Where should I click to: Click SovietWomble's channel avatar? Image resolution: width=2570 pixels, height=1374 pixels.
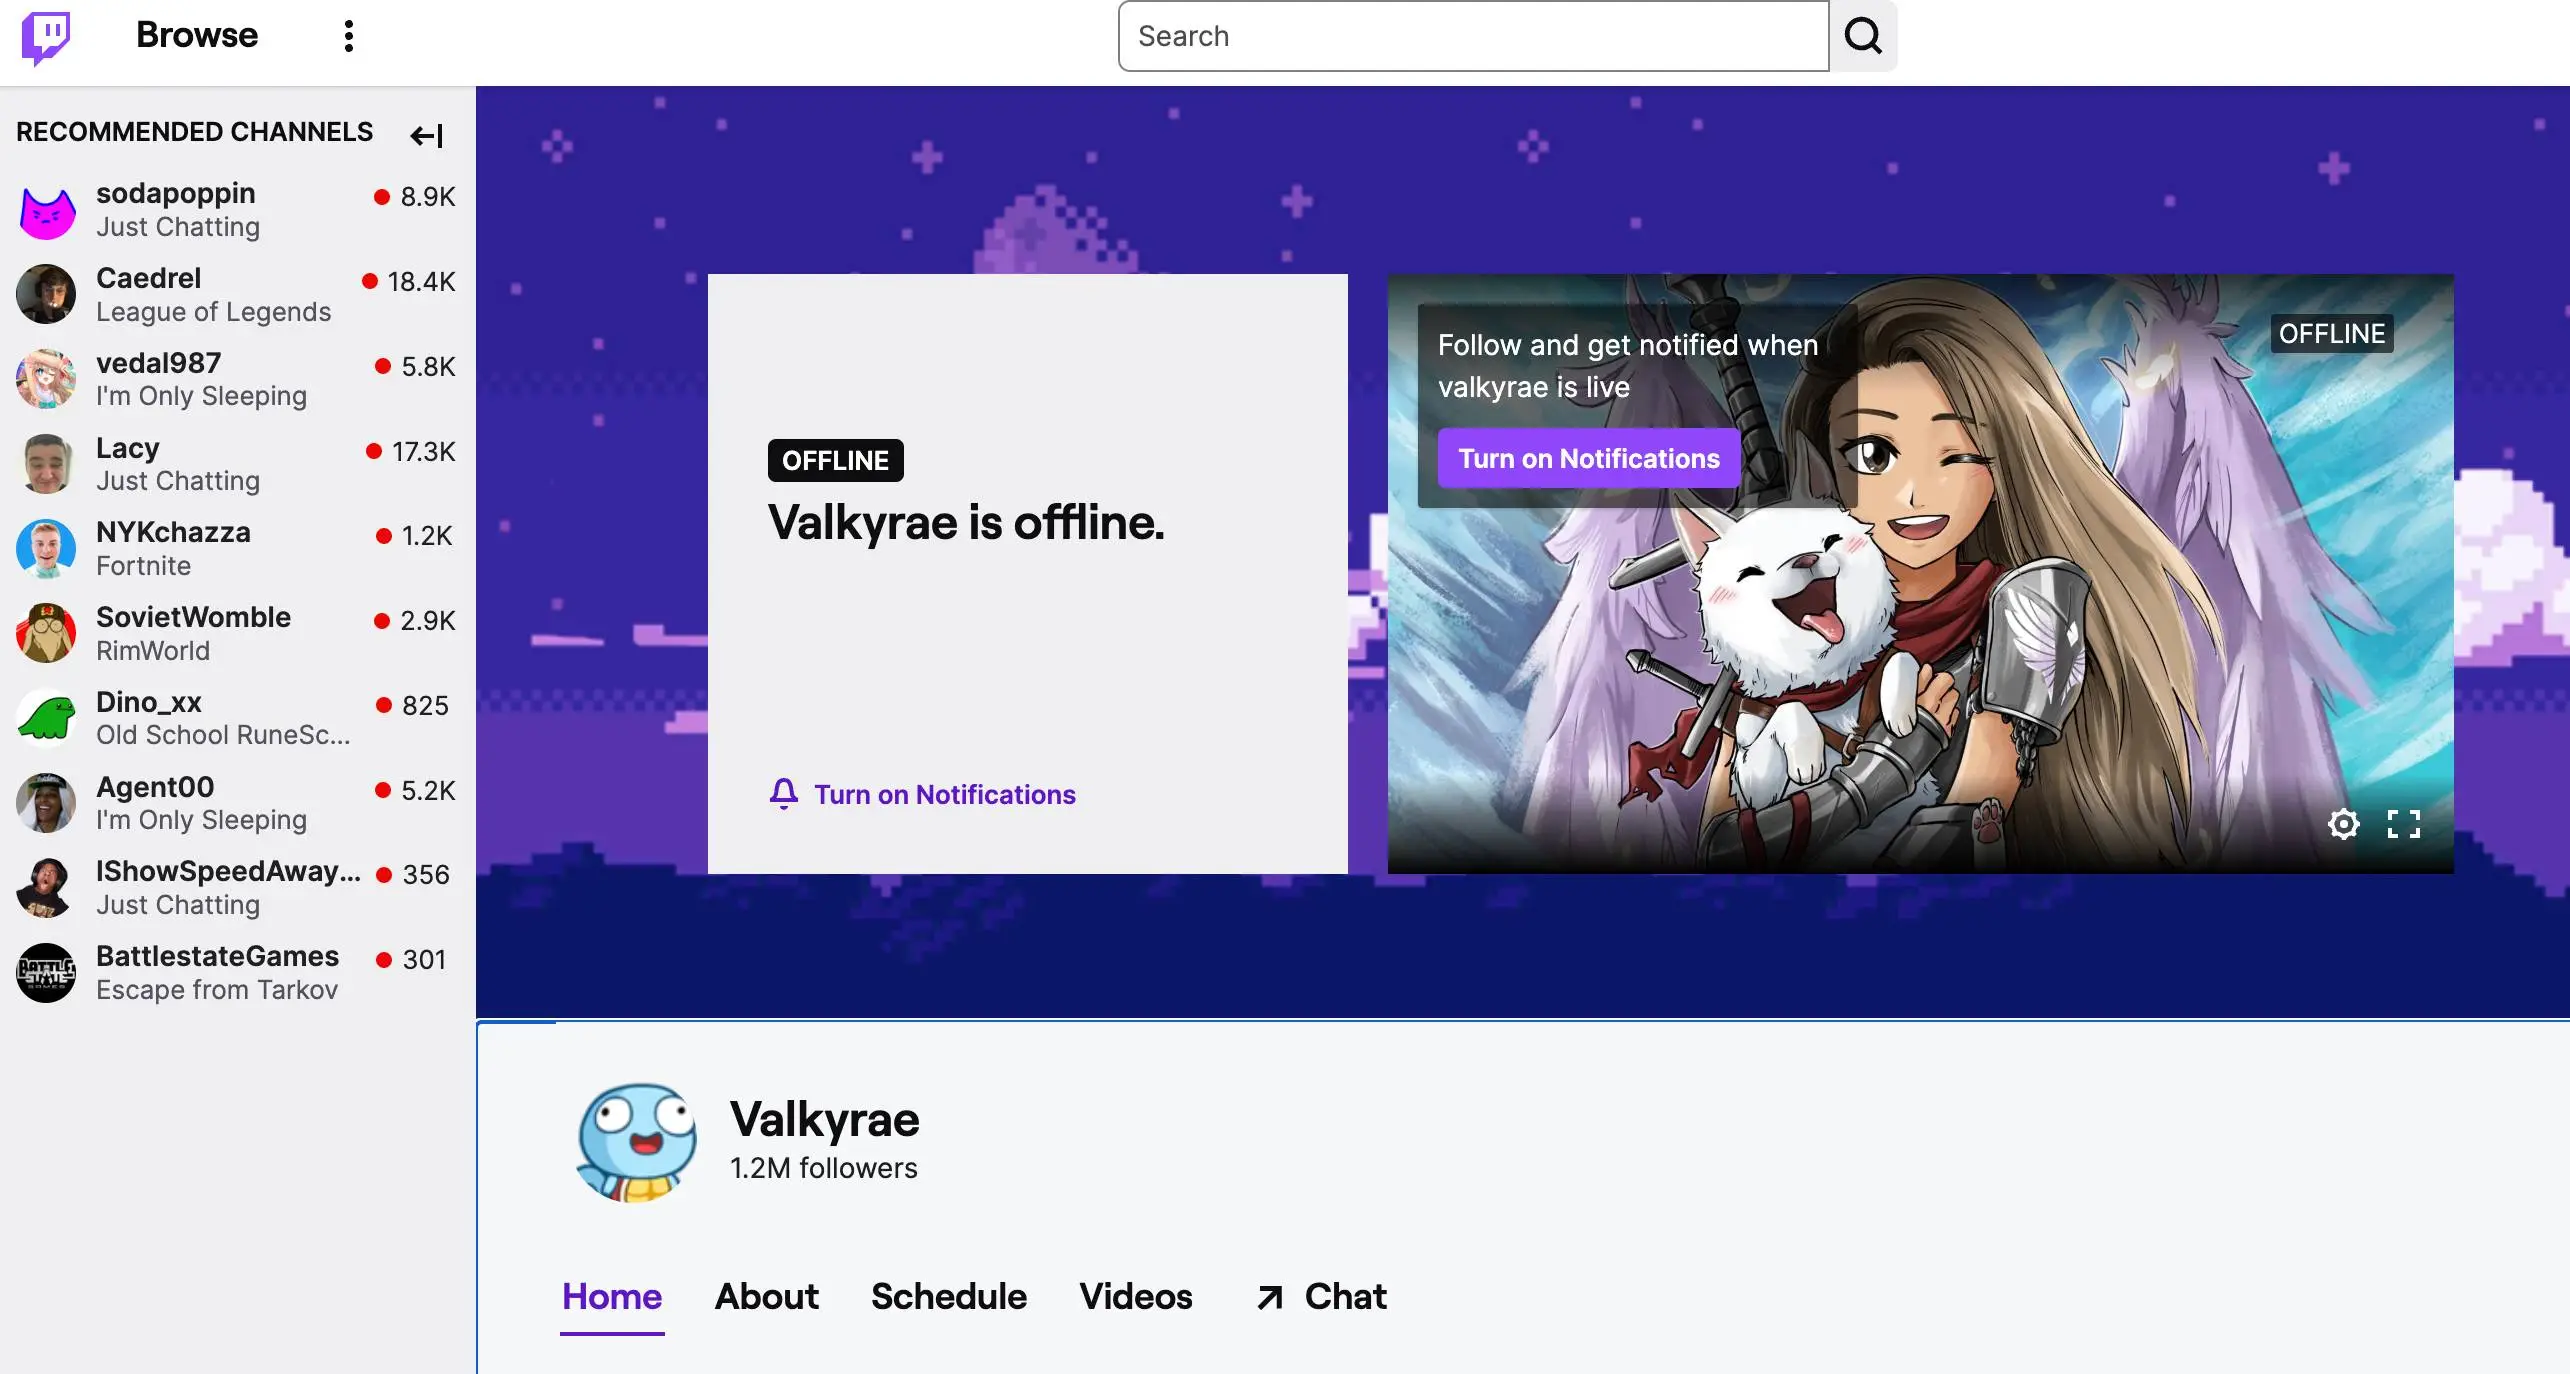(x=45, y=633)
